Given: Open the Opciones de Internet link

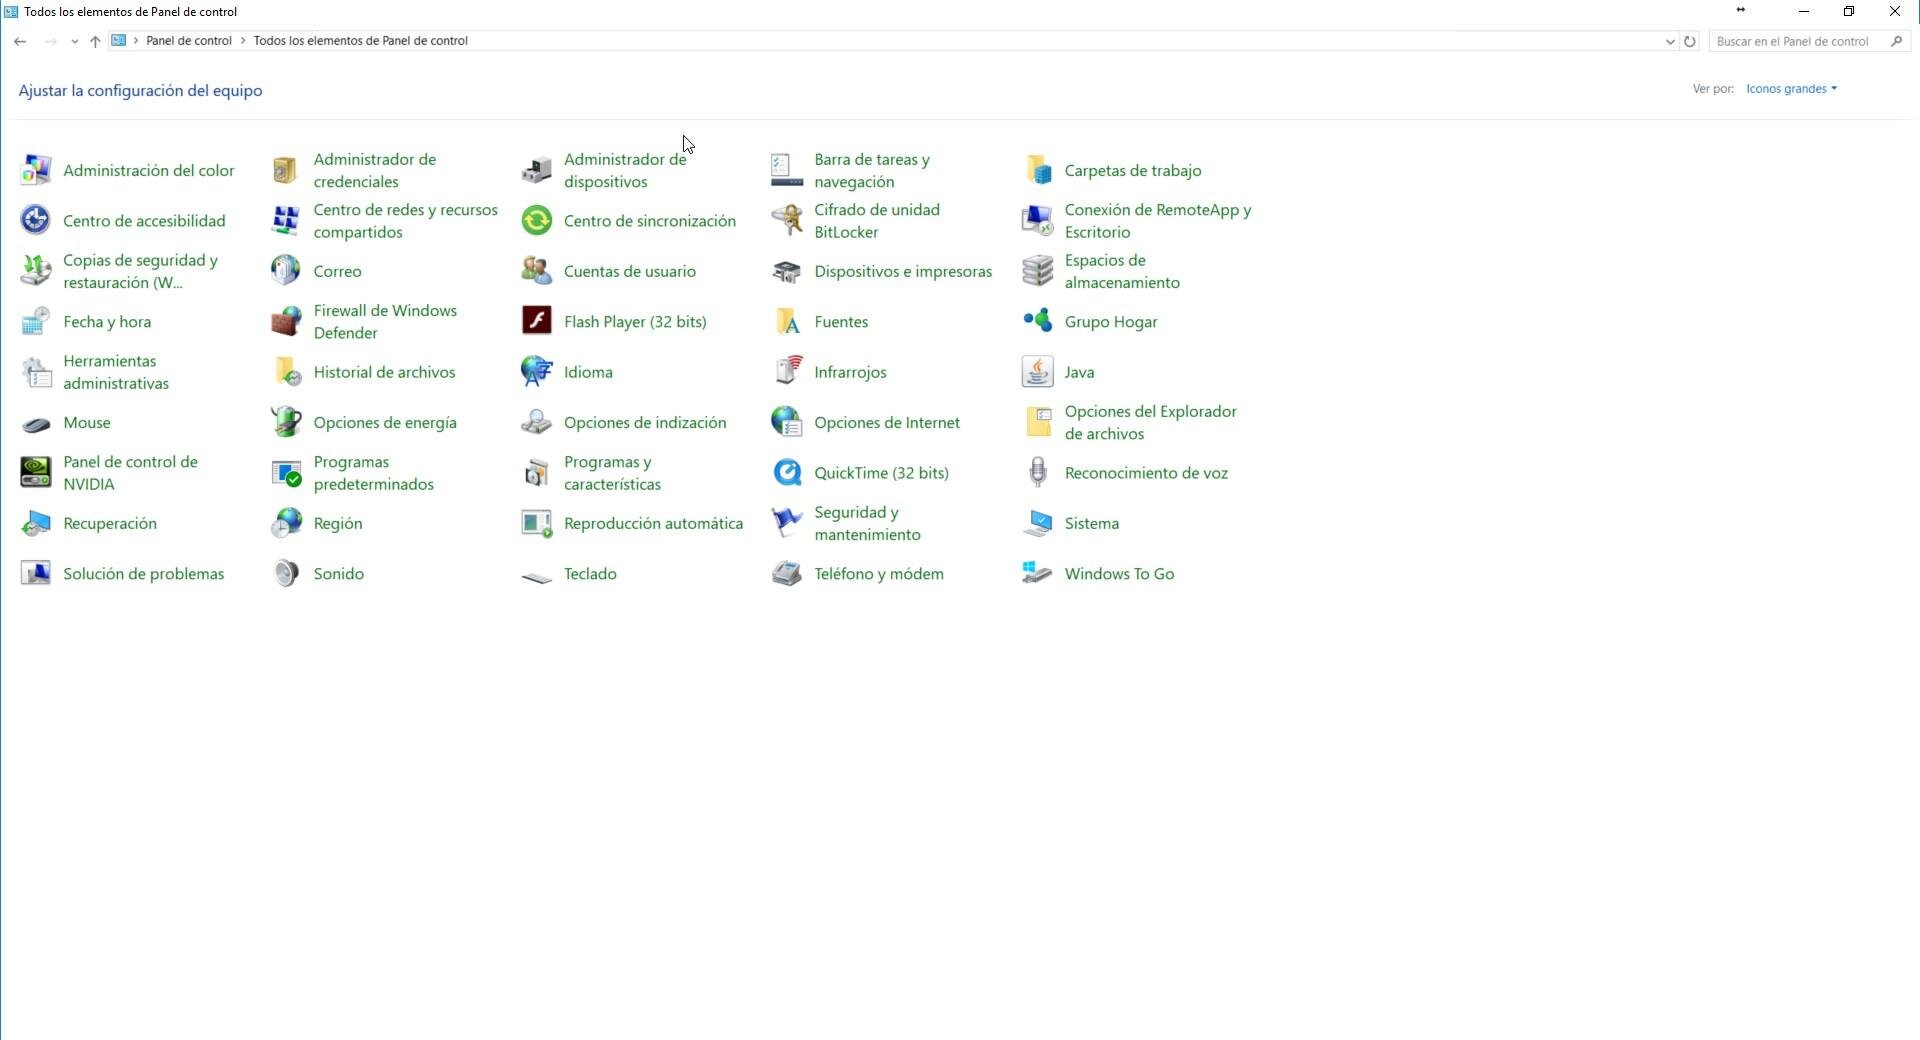Looking at the screenshot, I should point(886,423).
